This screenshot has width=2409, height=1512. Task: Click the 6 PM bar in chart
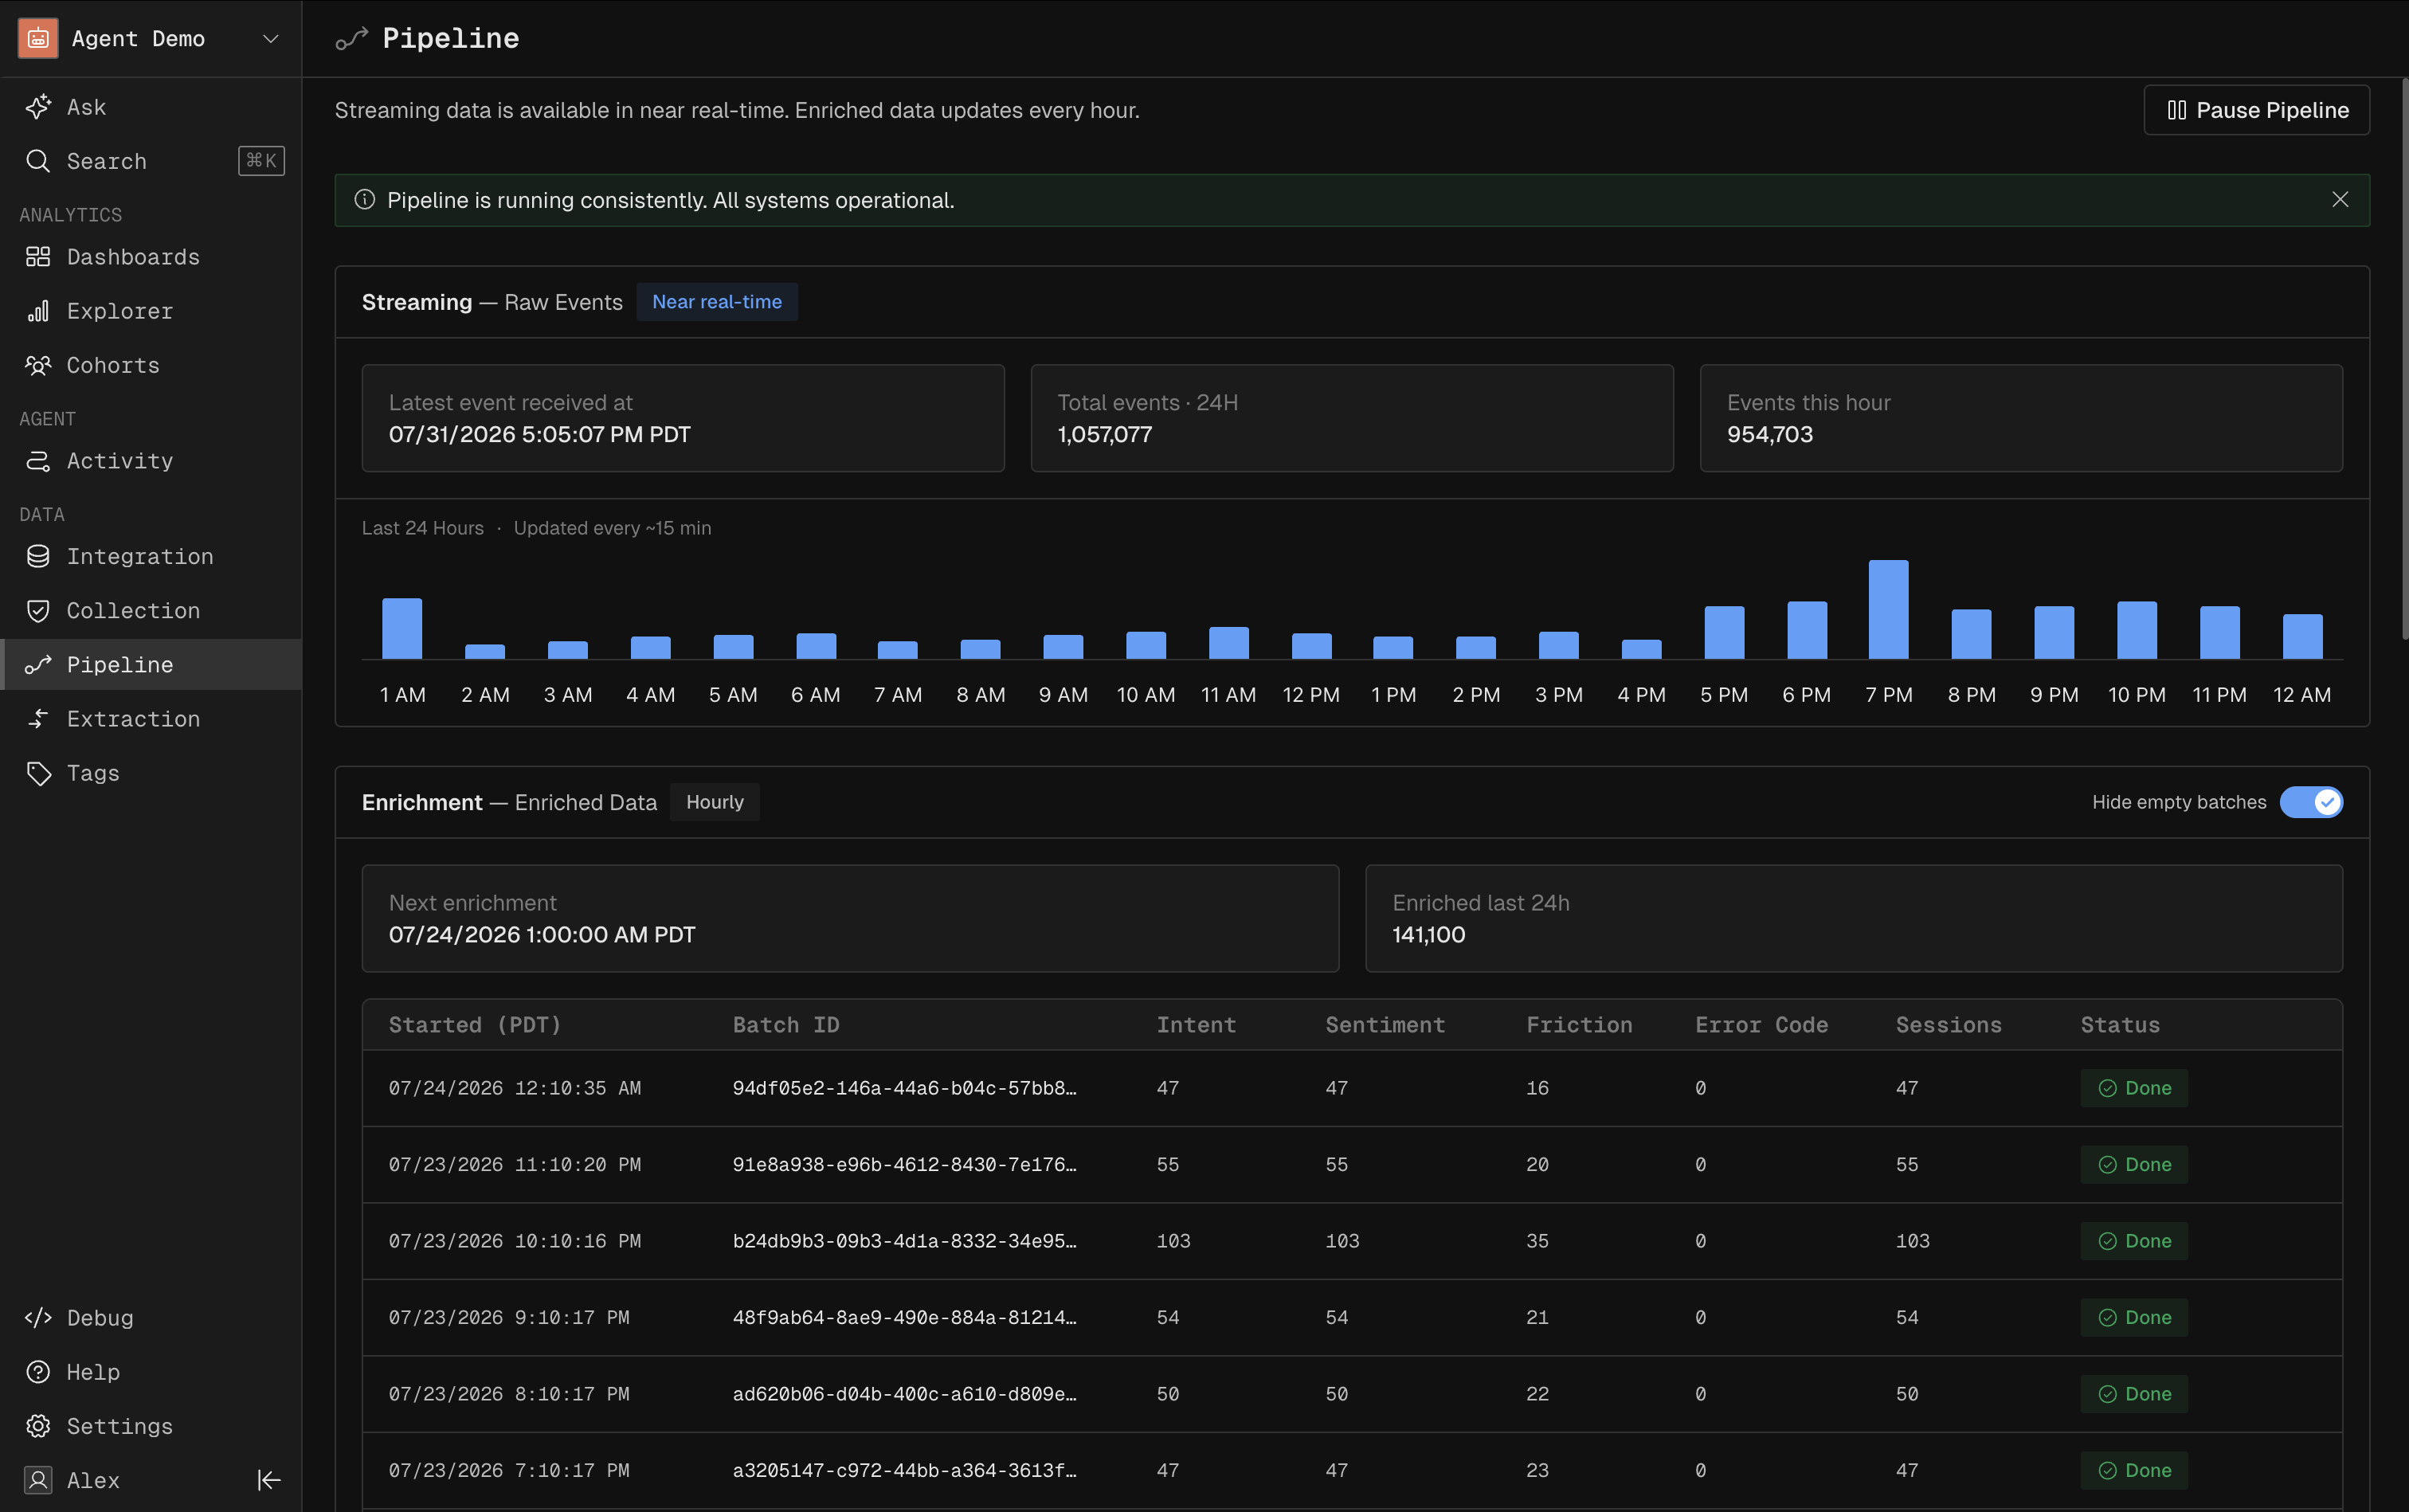(1807, 630)
